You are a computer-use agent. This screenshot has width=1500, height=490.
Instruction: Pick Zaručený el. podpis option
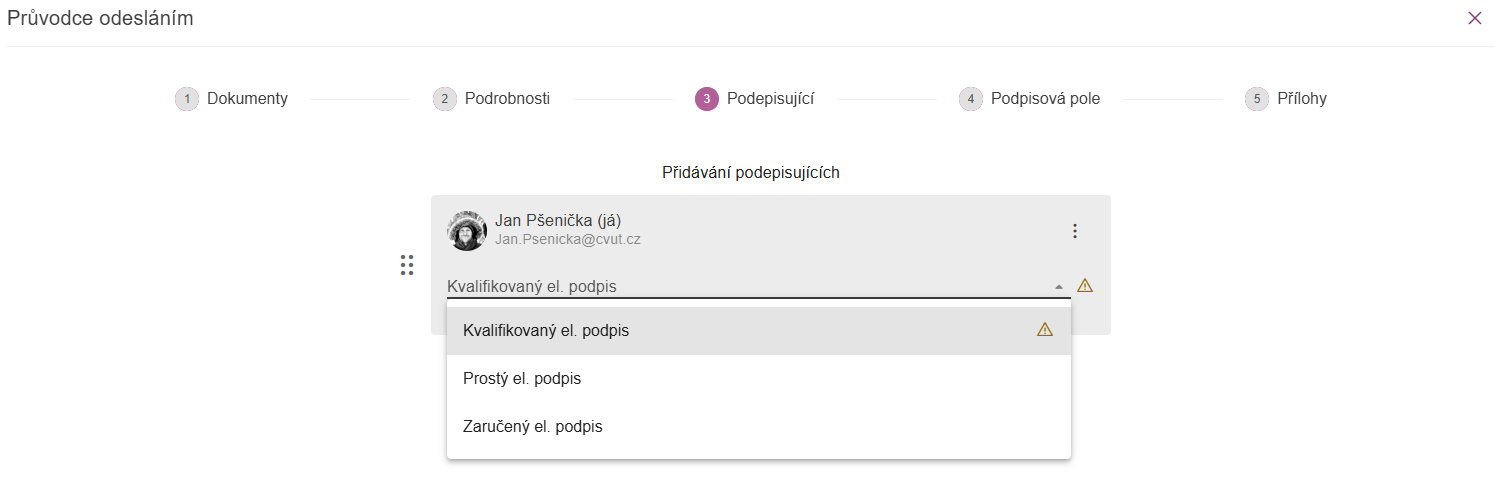[x=533, y=427]
